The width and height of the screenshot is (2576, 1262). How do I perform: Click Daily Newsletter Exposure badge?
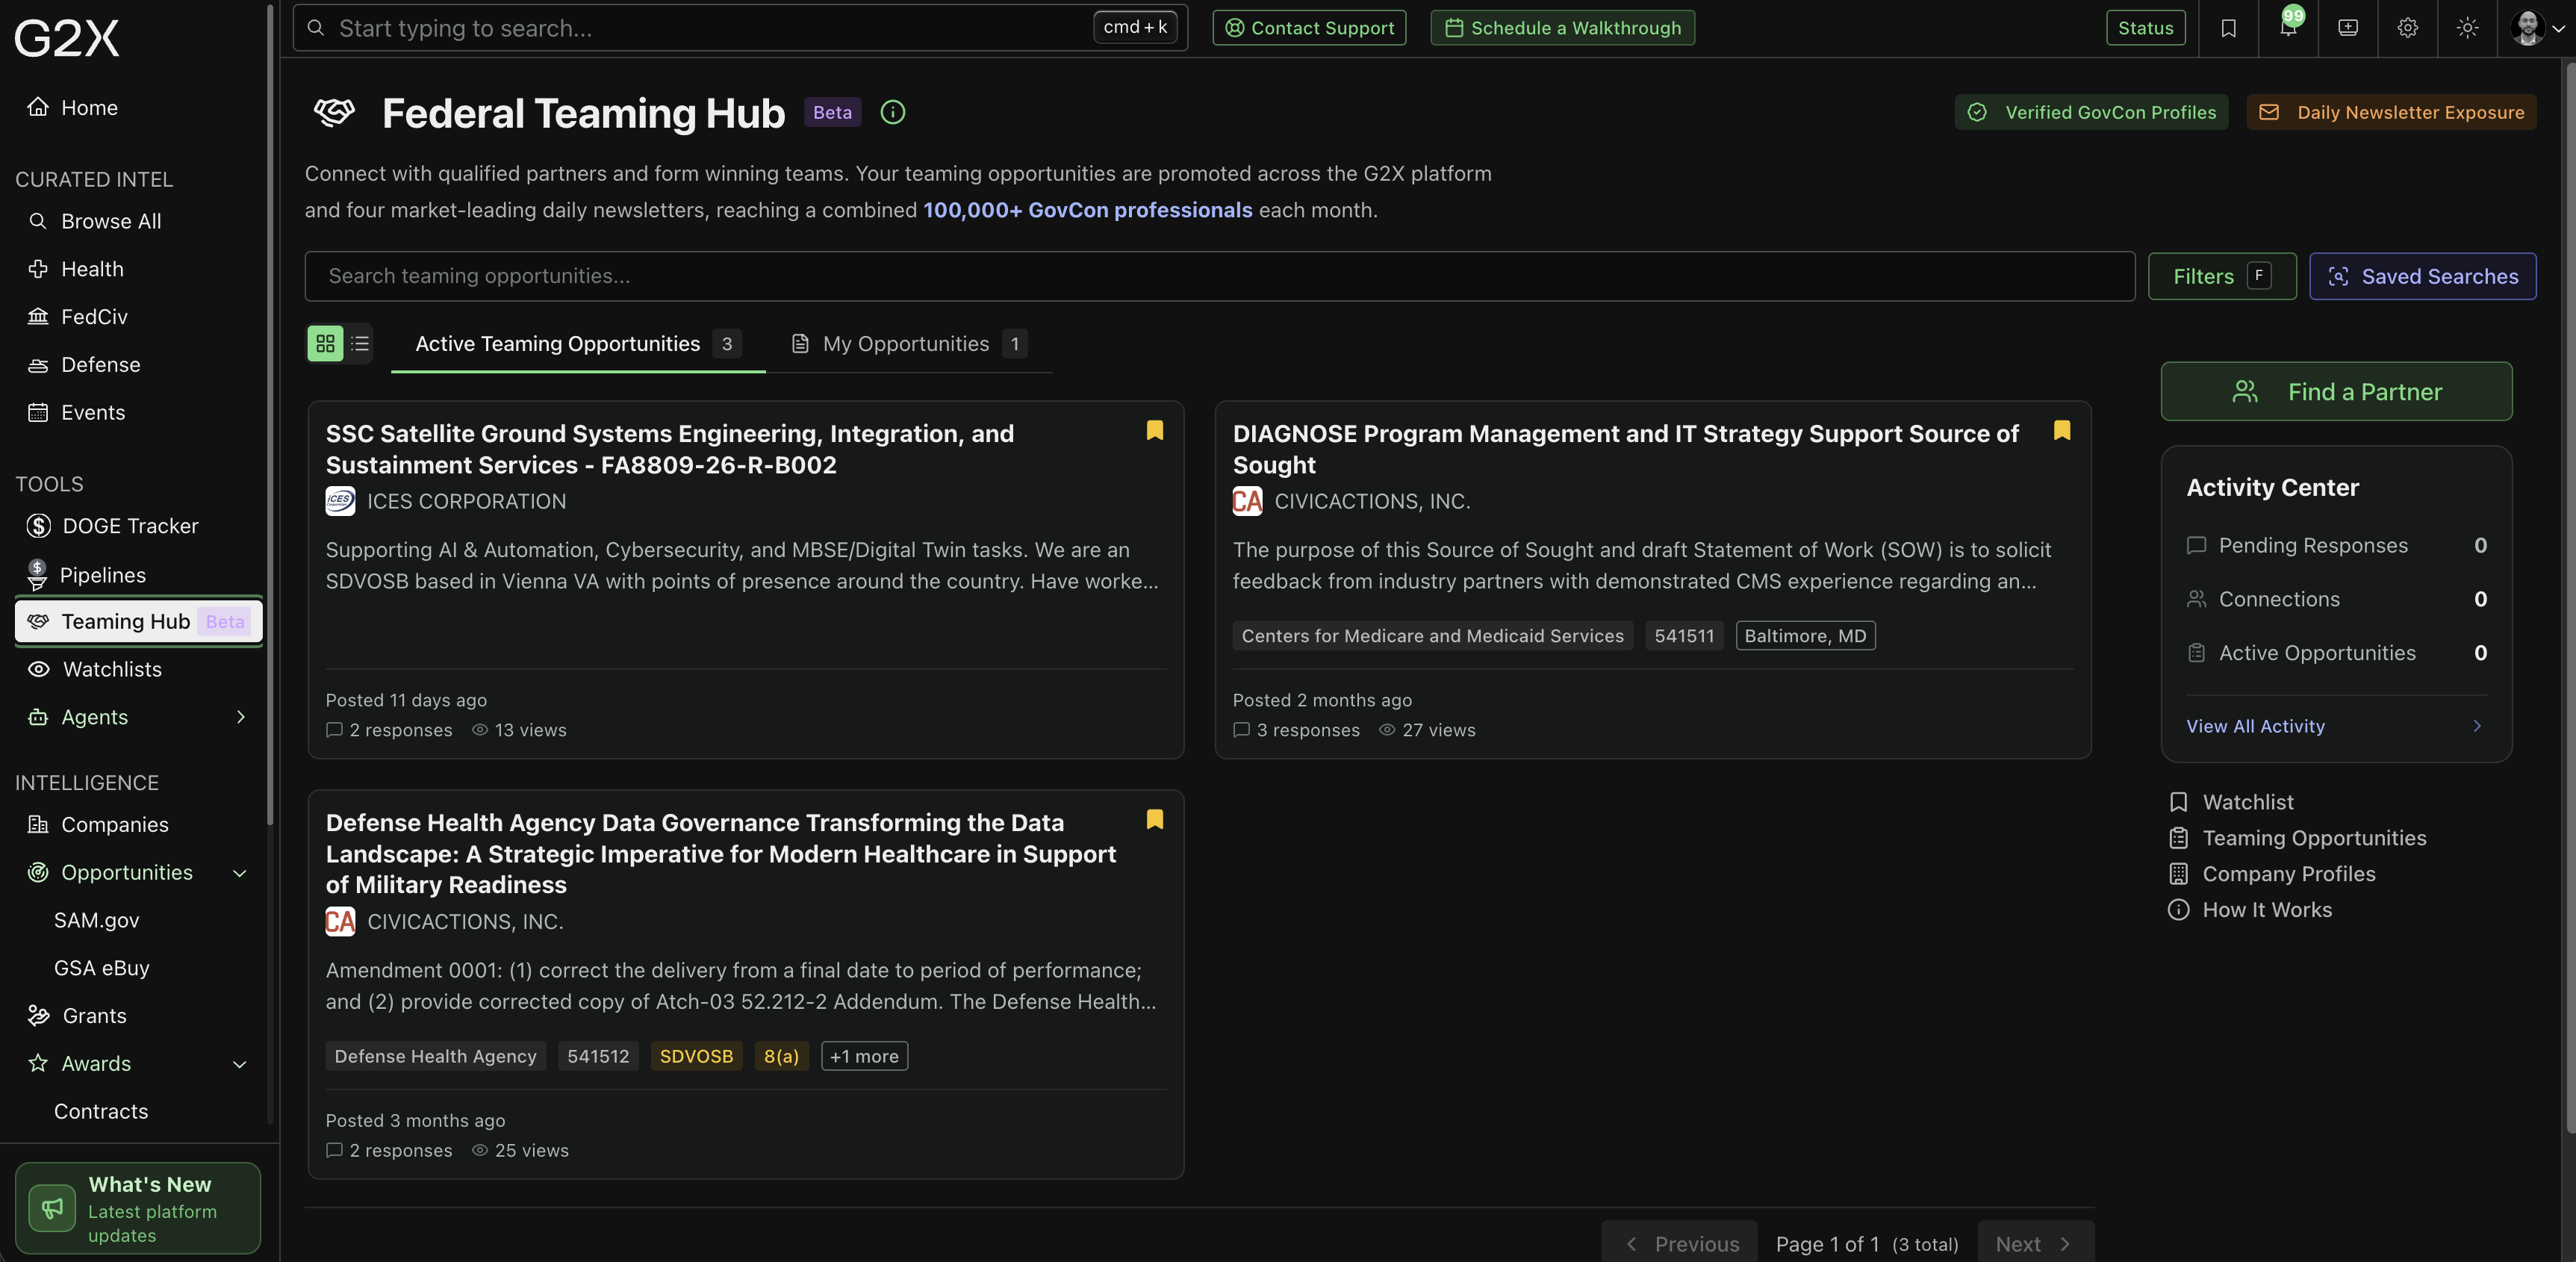click(x=2391, y=112)
